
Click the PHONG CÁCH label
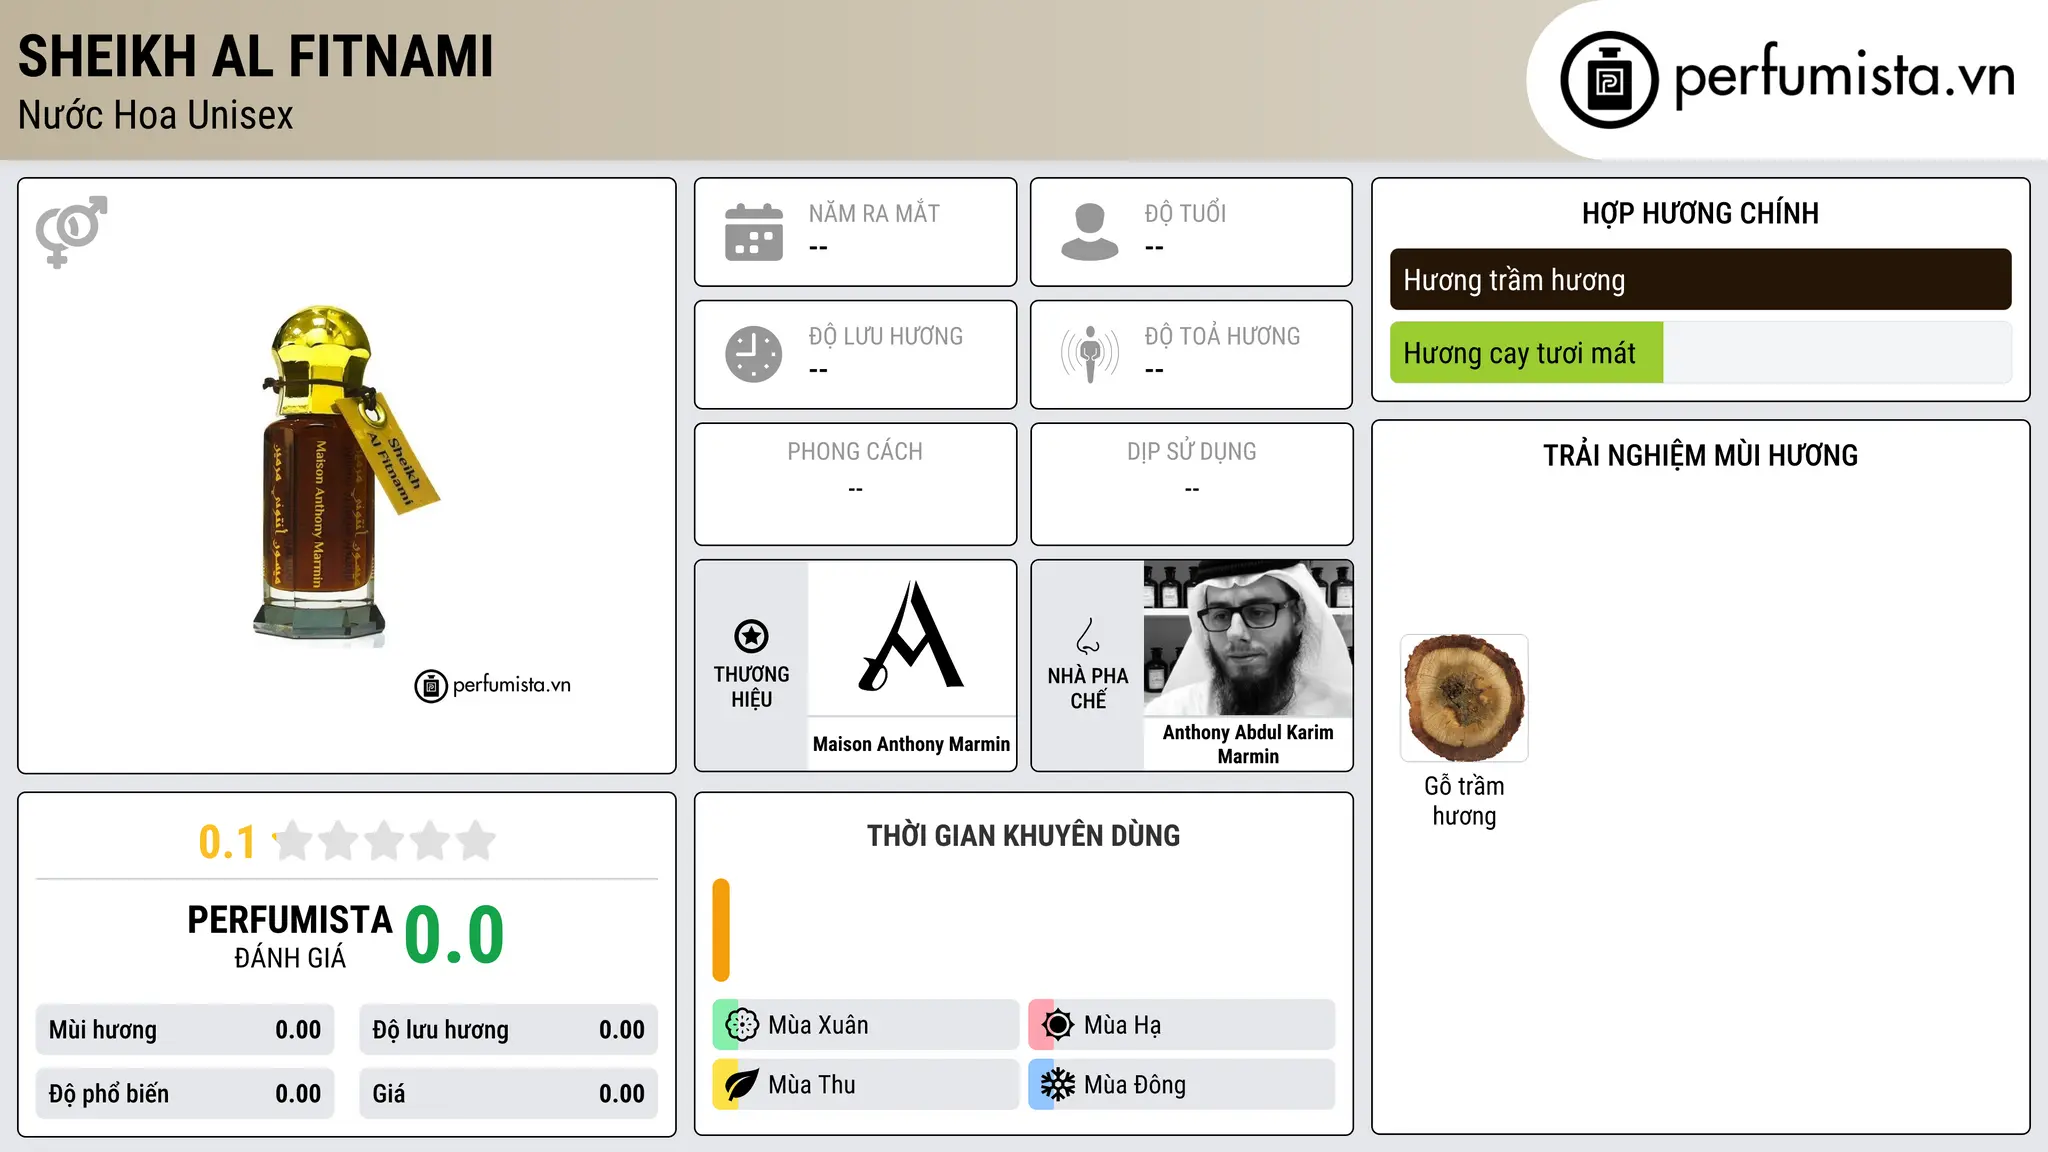click(x=855, y=452)
